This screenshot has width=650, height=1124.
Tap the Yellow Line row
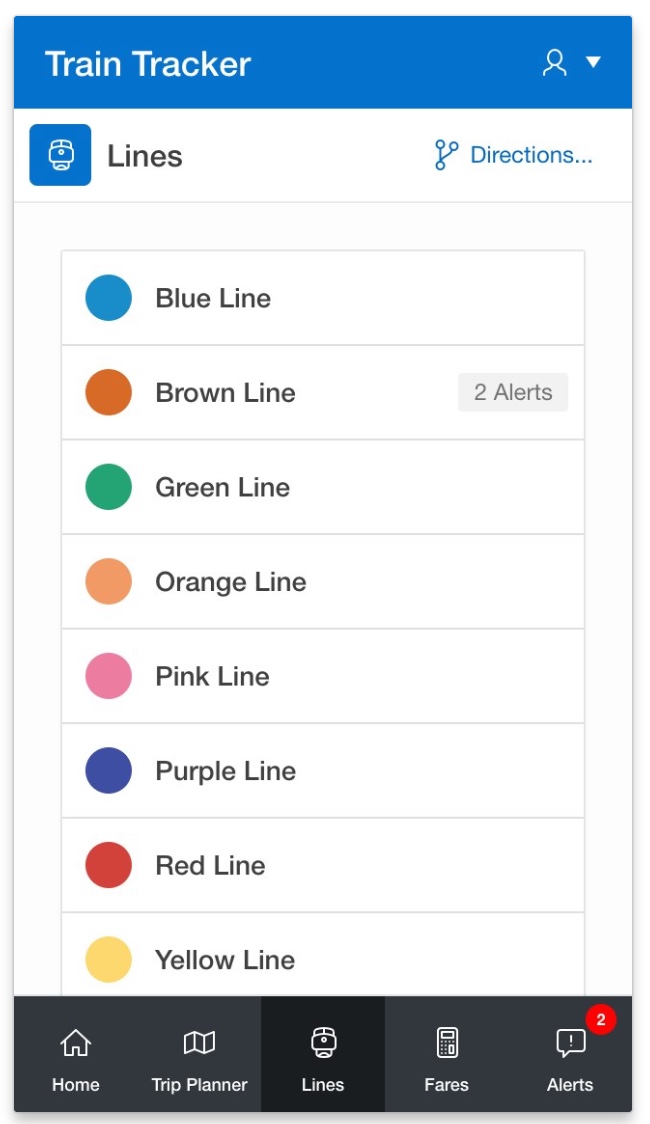[x=322, y=958]
